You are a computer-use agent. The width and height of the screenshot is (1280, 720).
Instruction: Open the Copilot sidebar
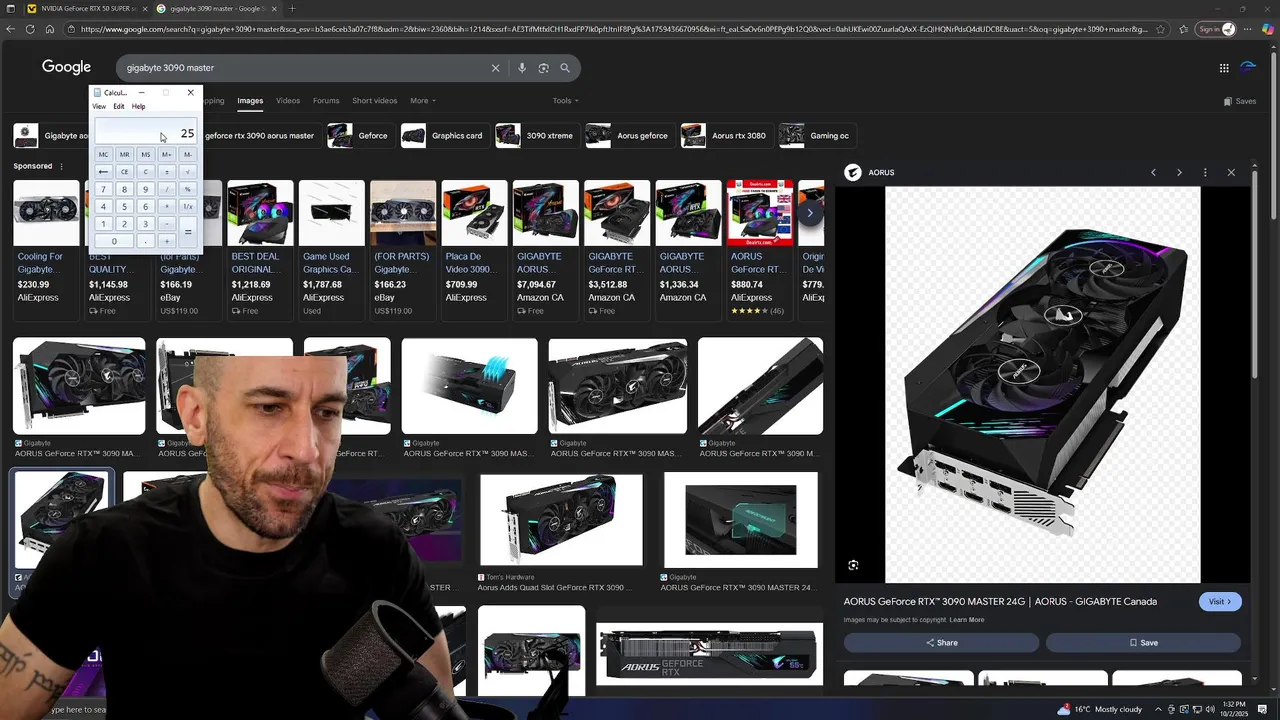pyautogui.click(x=1268, y=29)
